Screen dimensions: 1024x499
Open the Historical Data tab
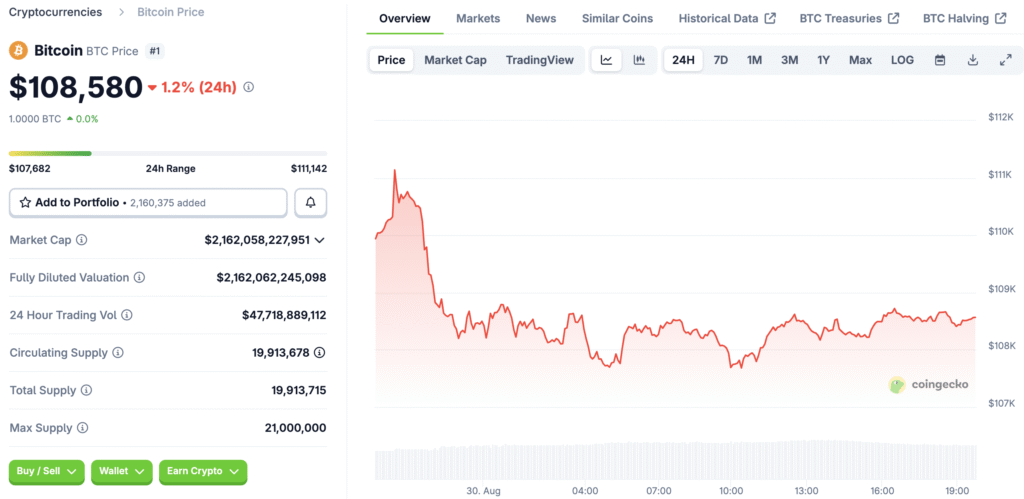click(726, 18)
